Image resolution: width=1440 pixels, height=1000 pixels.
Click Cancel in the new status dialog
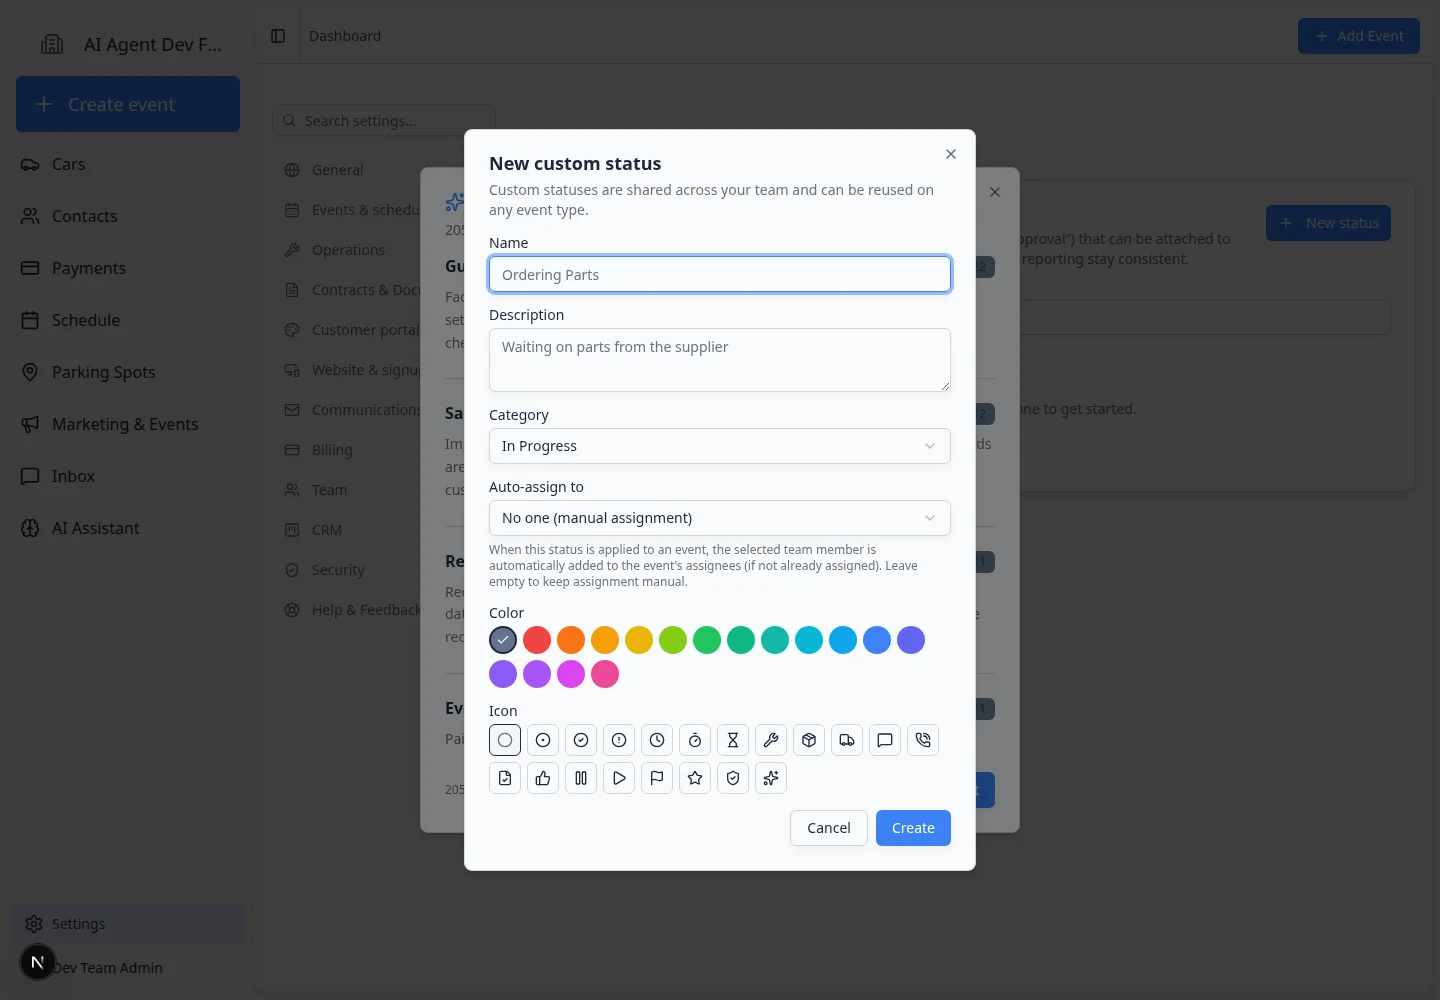coord(829,828)
